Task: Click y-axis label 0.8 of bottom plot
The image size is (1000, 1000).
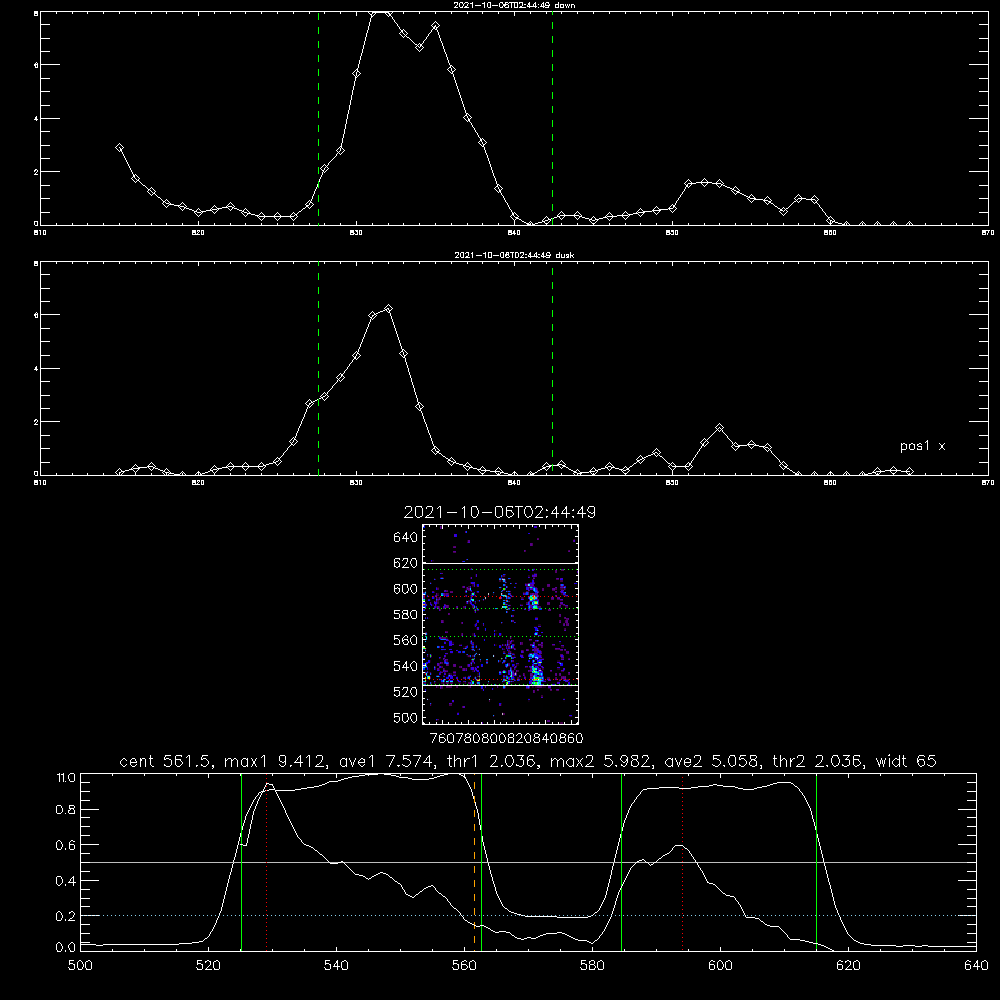Action: 66,810
